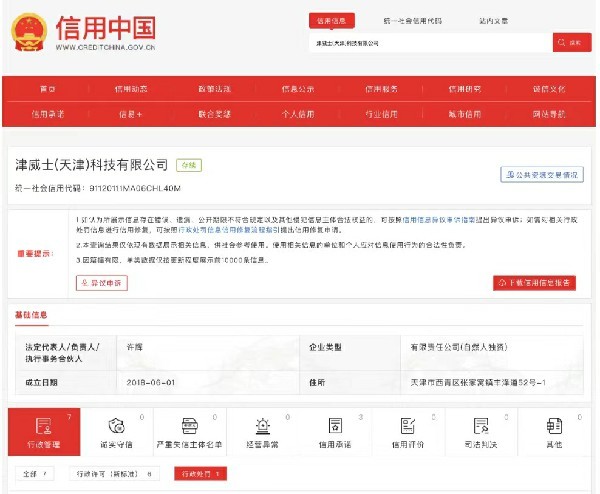Select the 经营异常 alarm icon
Image resolution: width=600 pixels, height=494 pixels.
[262, 432]
